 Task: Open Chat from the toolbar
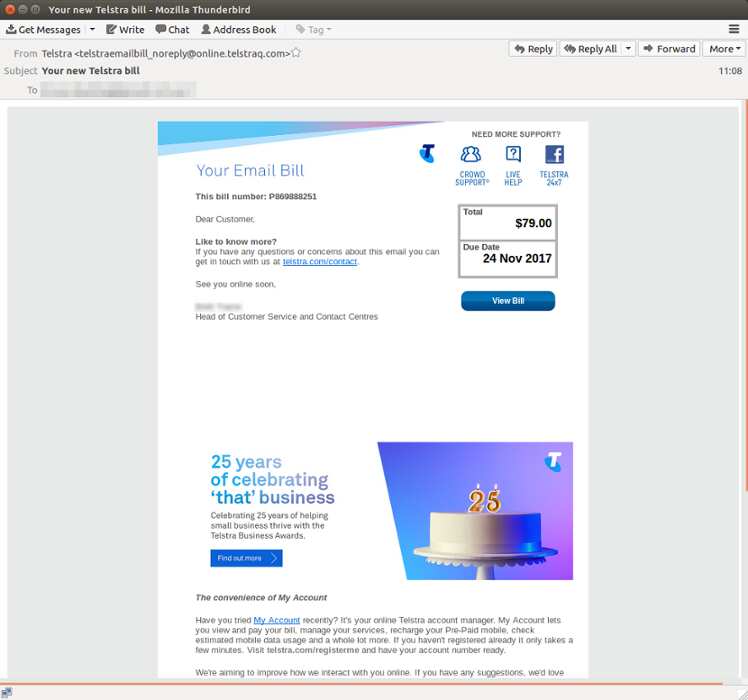point(172,30)
